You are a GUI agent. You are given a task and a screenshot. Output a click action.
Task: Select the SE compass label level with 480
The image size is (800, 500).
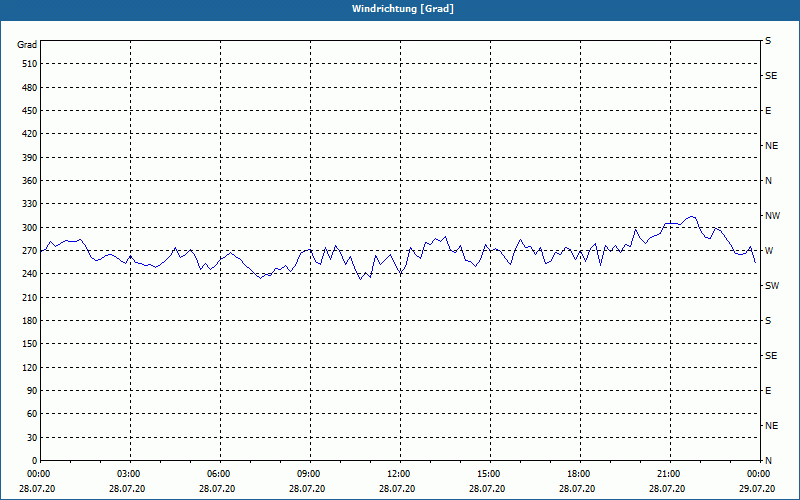(771, 76)
